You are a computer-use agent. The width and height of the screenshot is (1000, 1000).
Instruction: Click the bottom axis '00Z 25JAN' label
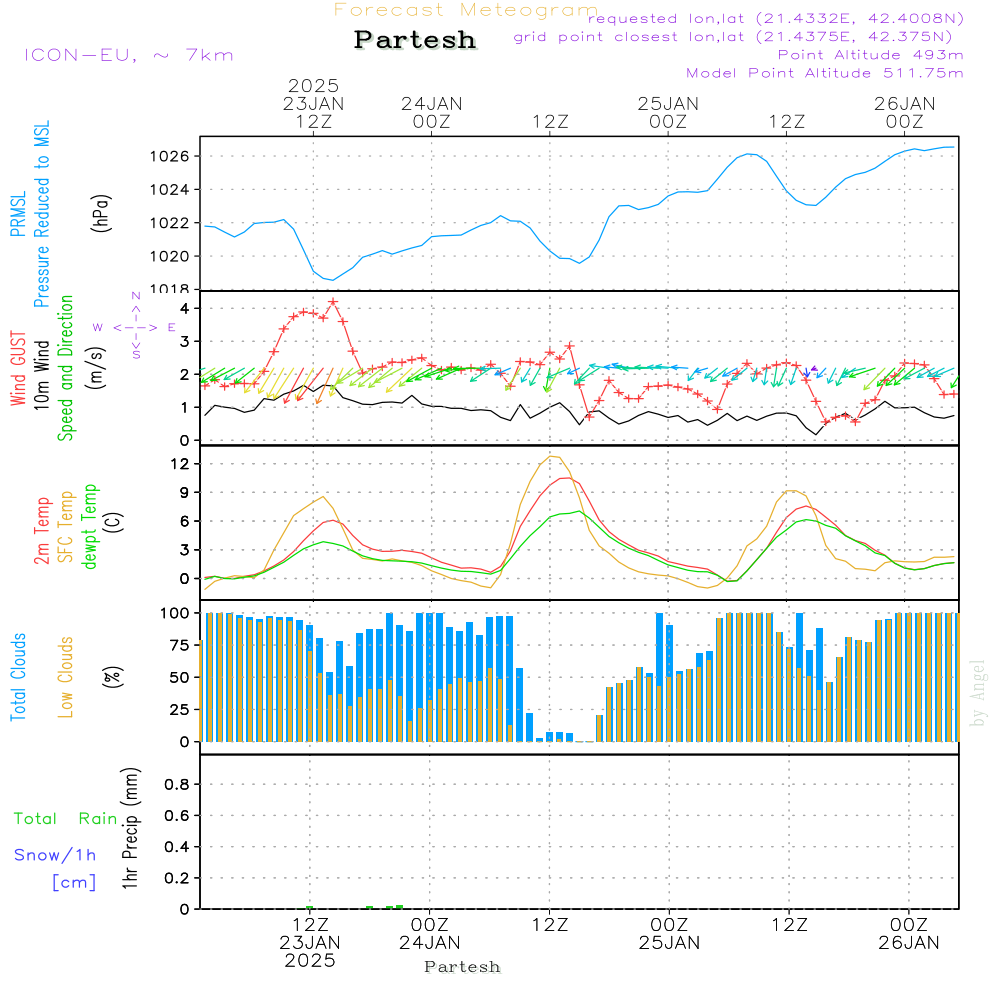point(669,934)
